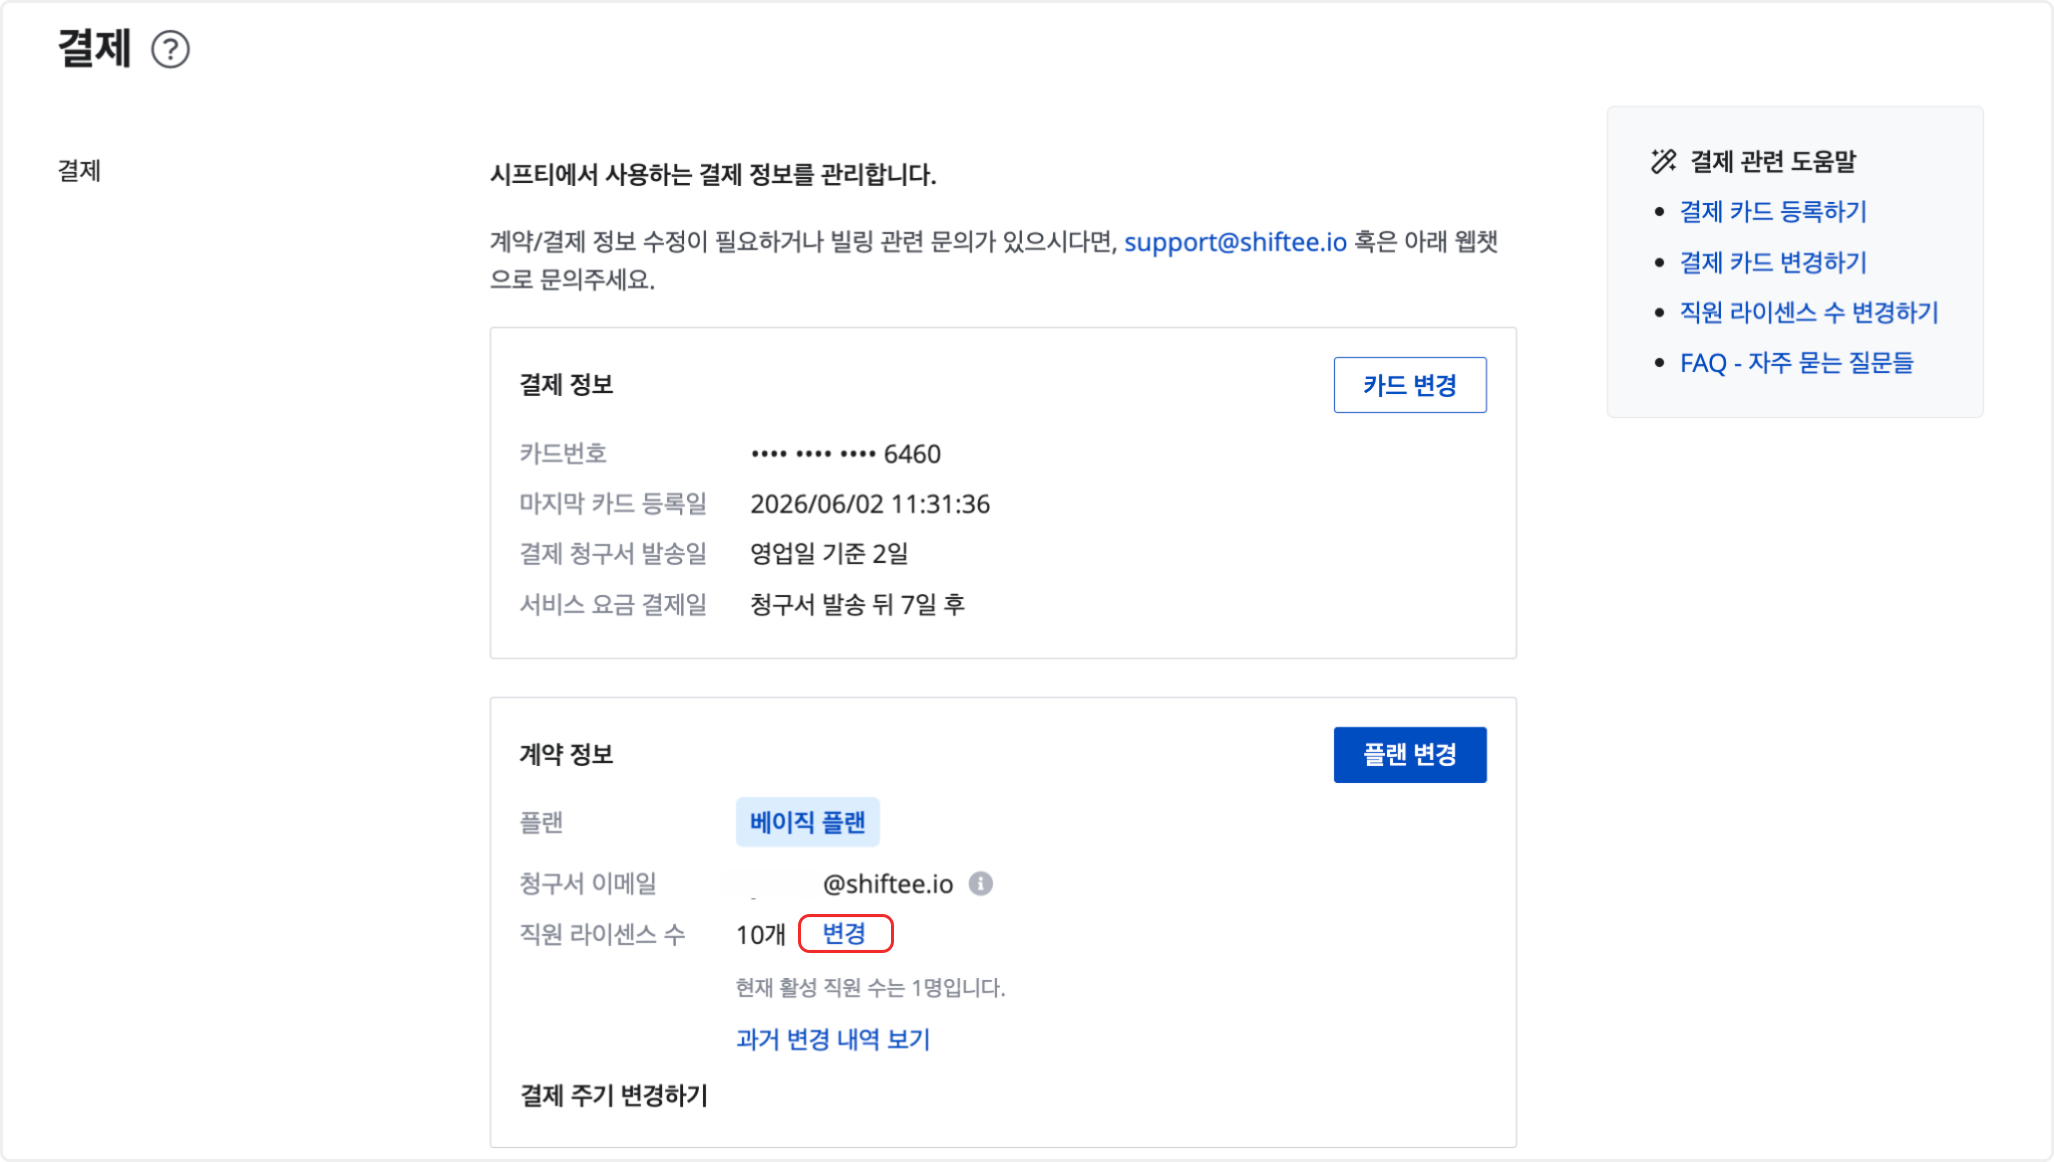
Task: Open 직원 라이센스 수 변경하기 help link
Action: coord(1809,312)
